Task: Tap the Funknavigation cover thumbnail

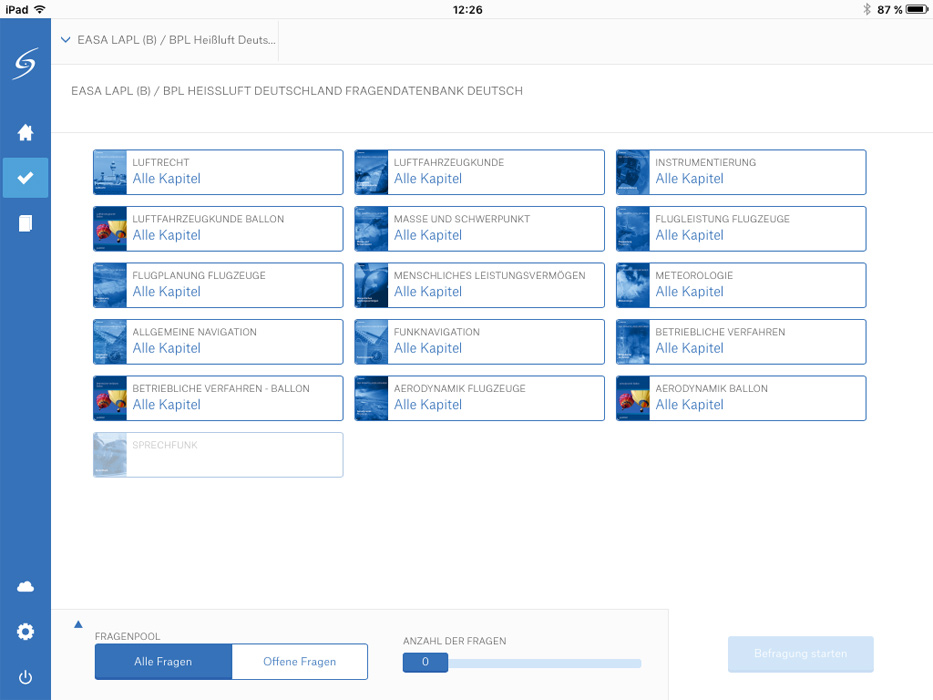Action: coord(371,342)
